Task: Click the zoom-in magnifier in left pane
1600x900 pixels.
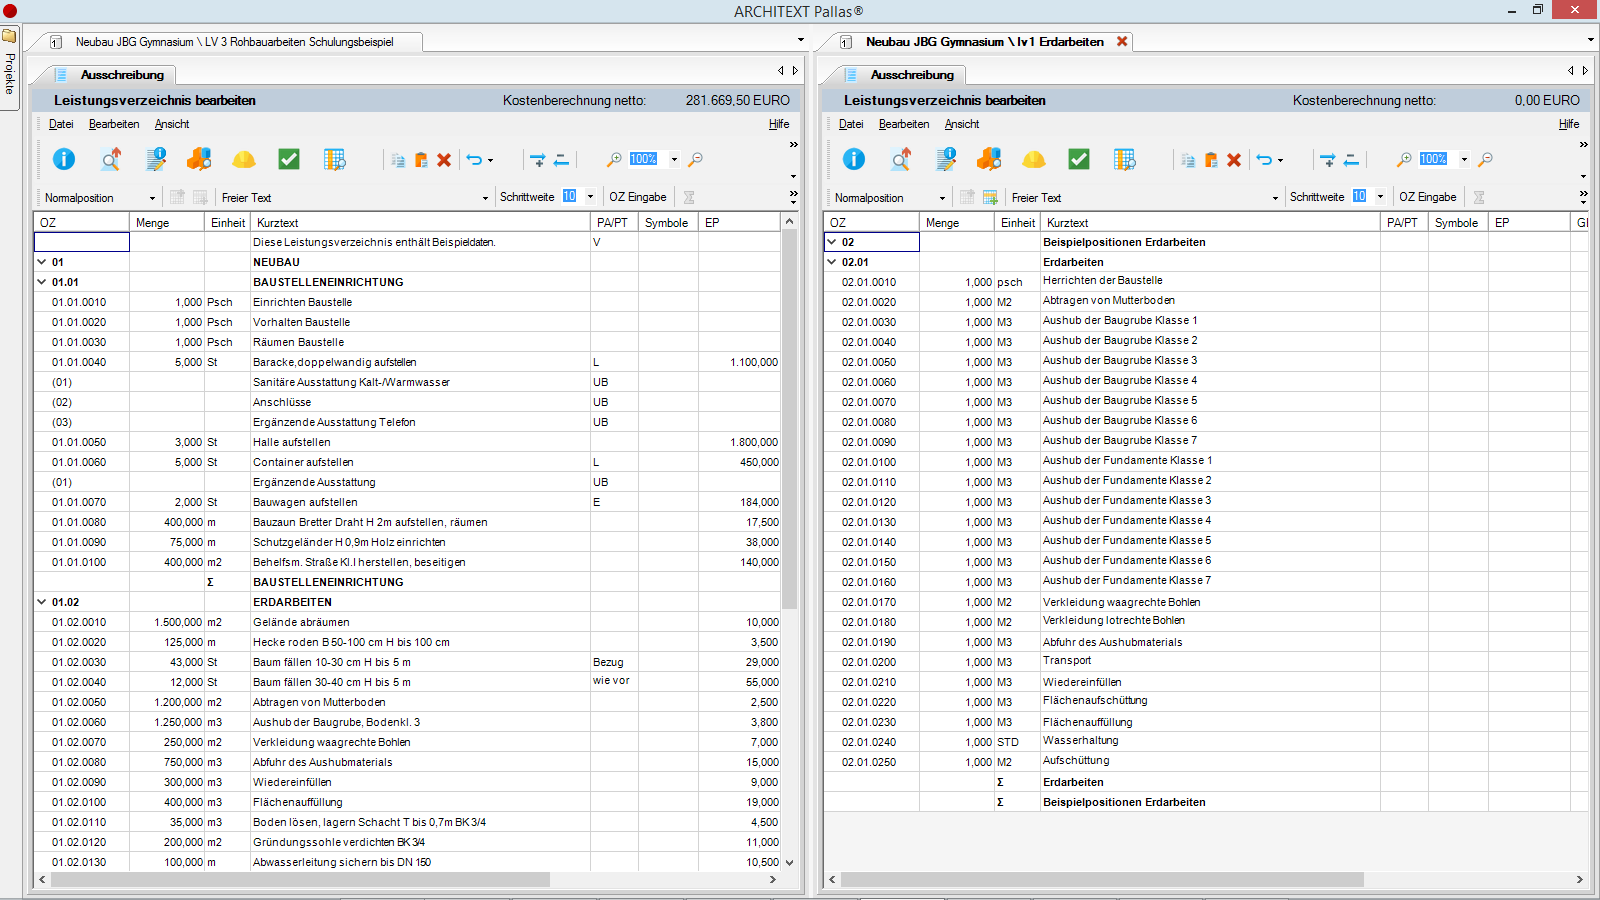Action: click(x=614, y=159)
